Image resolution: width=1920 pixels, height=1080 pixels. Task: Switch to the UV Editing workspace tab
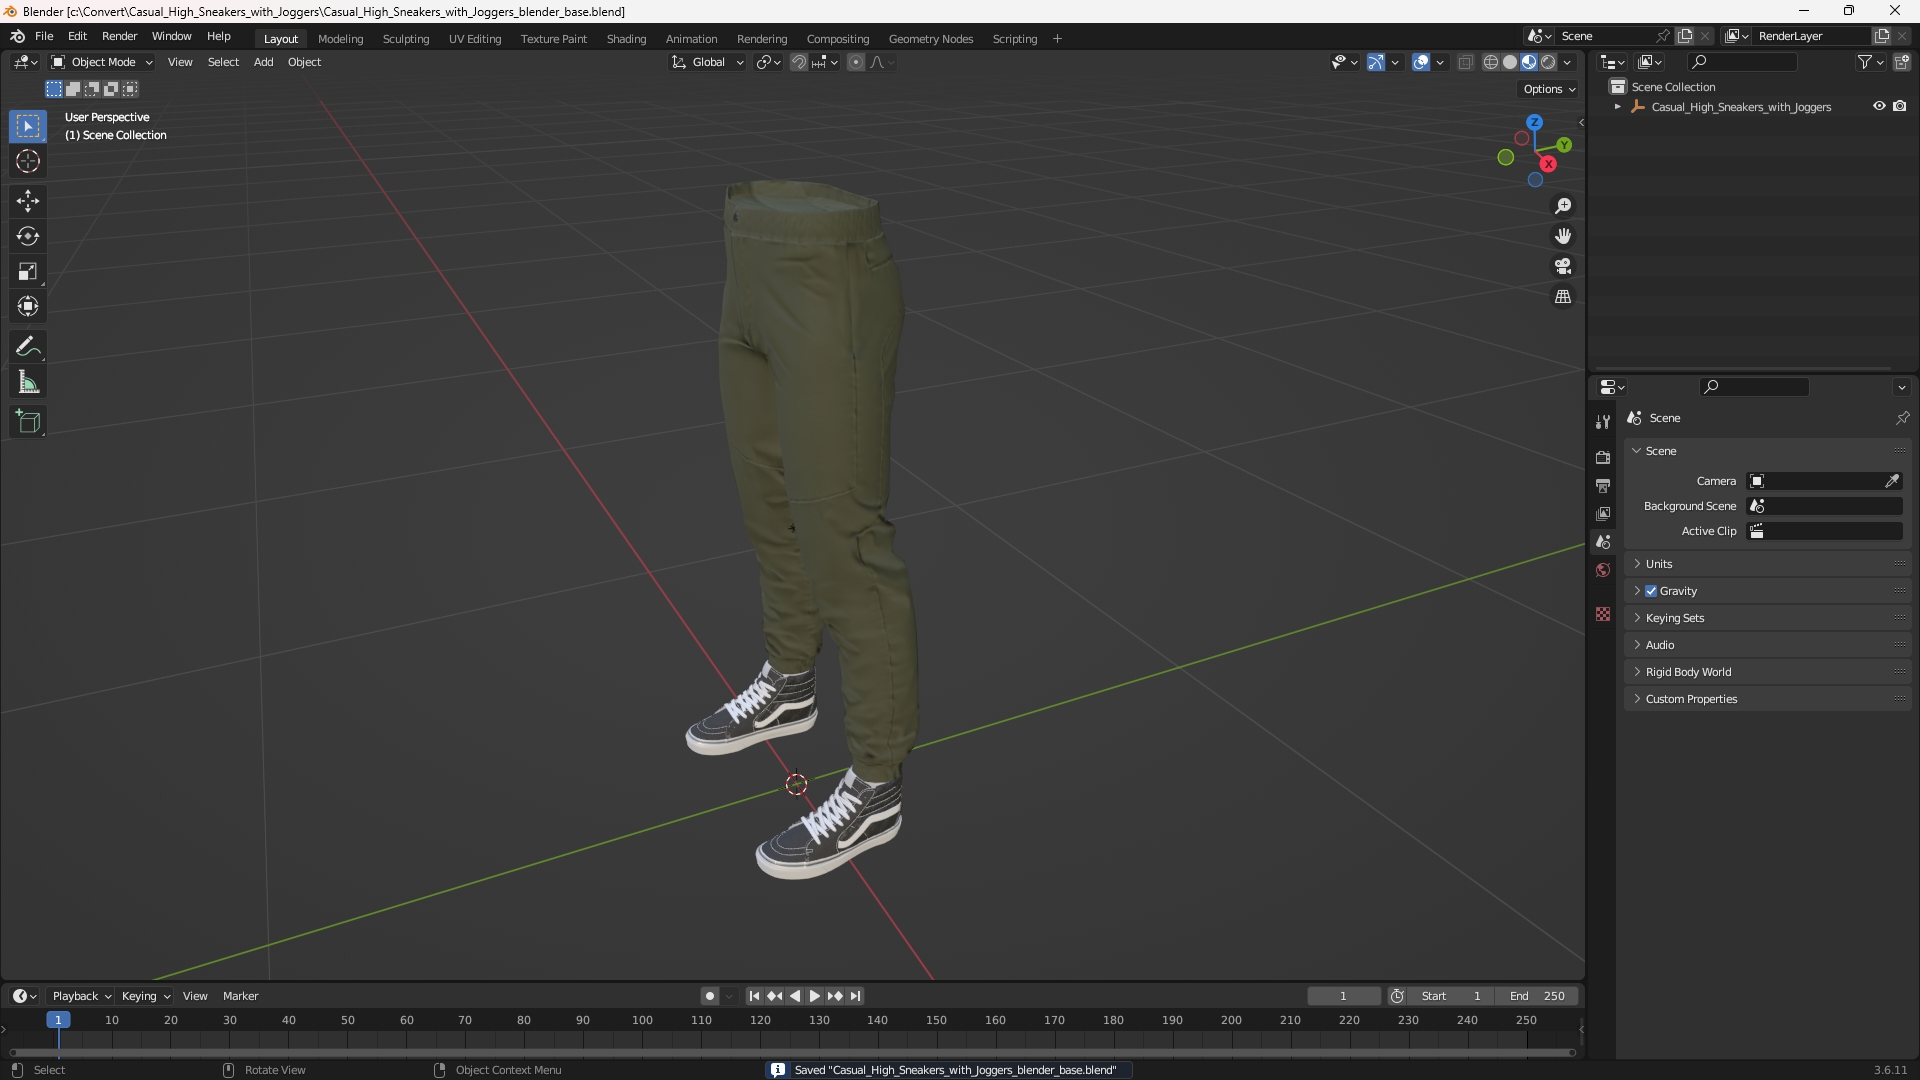[x=475, y=39]
